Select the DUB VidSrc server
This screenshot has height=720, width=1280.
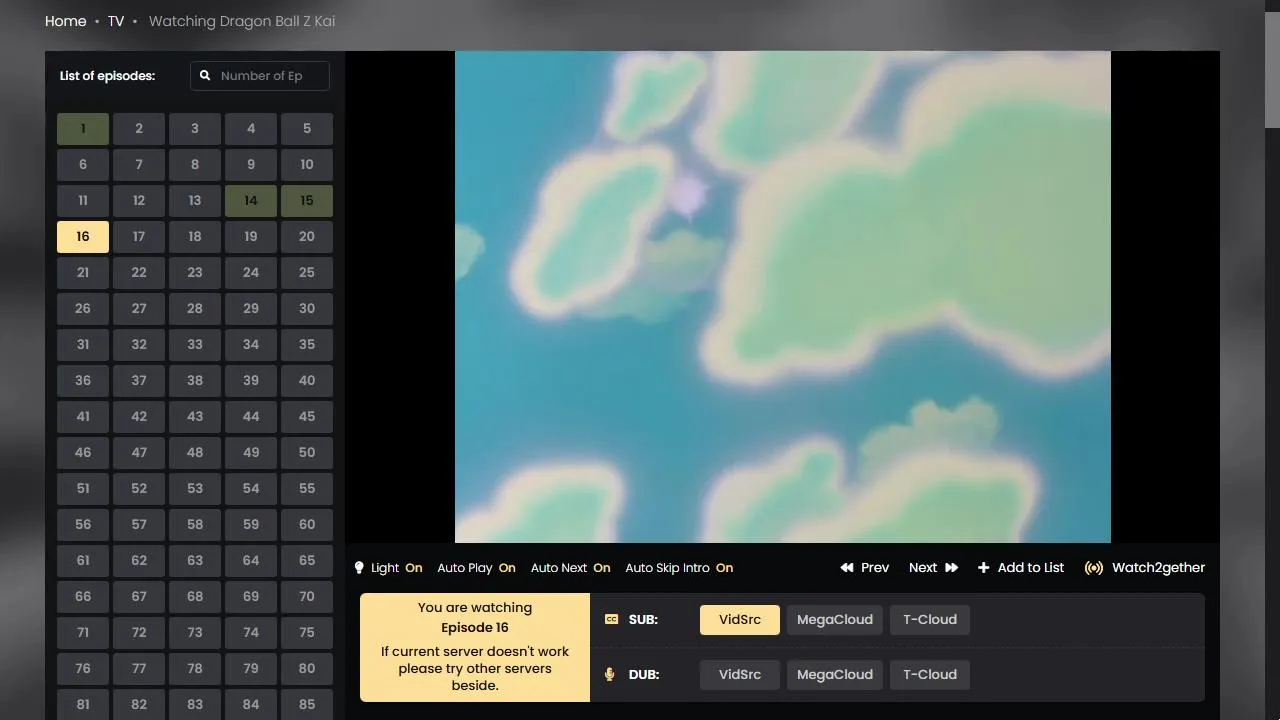point(740,674)
